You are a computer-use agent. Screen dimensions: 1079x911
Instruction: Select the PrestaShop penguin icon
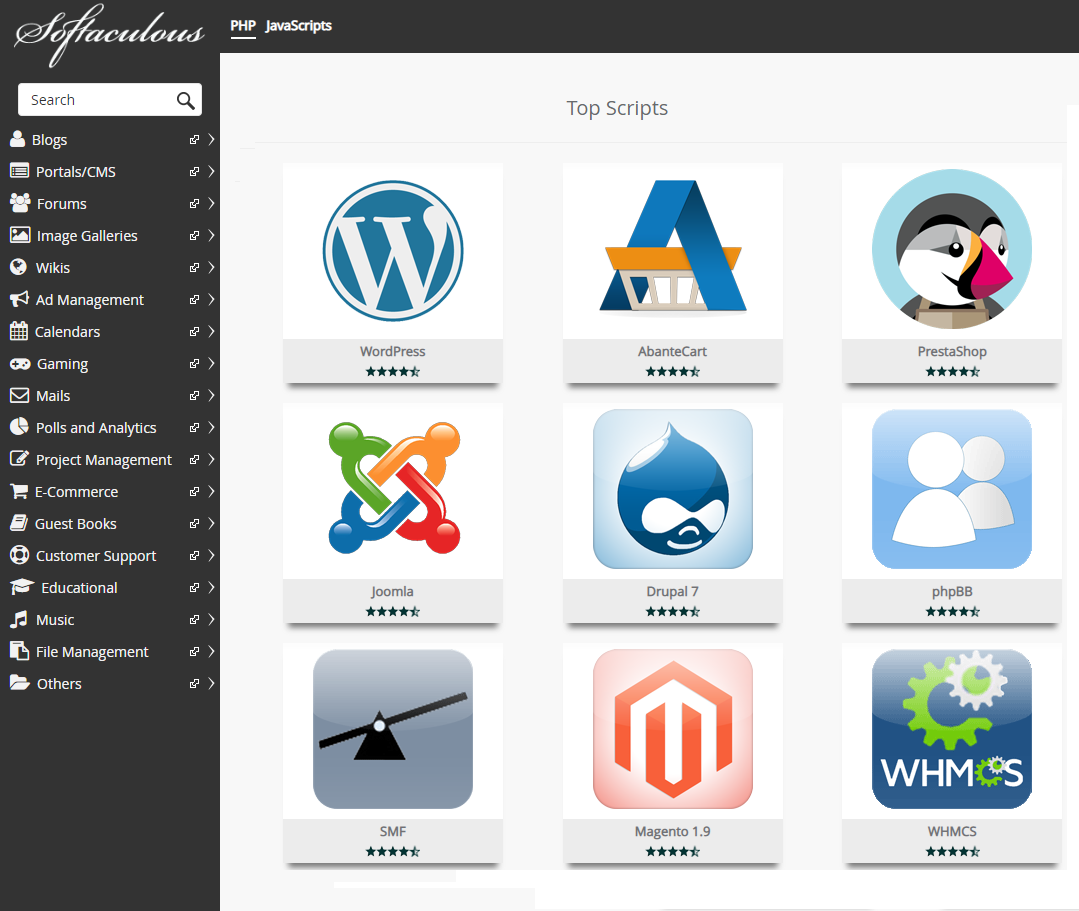click(951, 249)
